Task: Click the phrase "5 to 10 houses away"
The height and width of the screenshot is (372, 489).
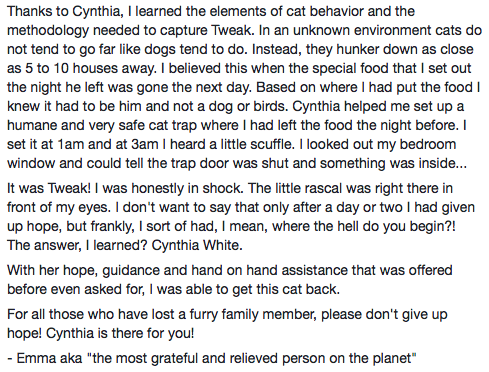Action: [x=90, y=69]
